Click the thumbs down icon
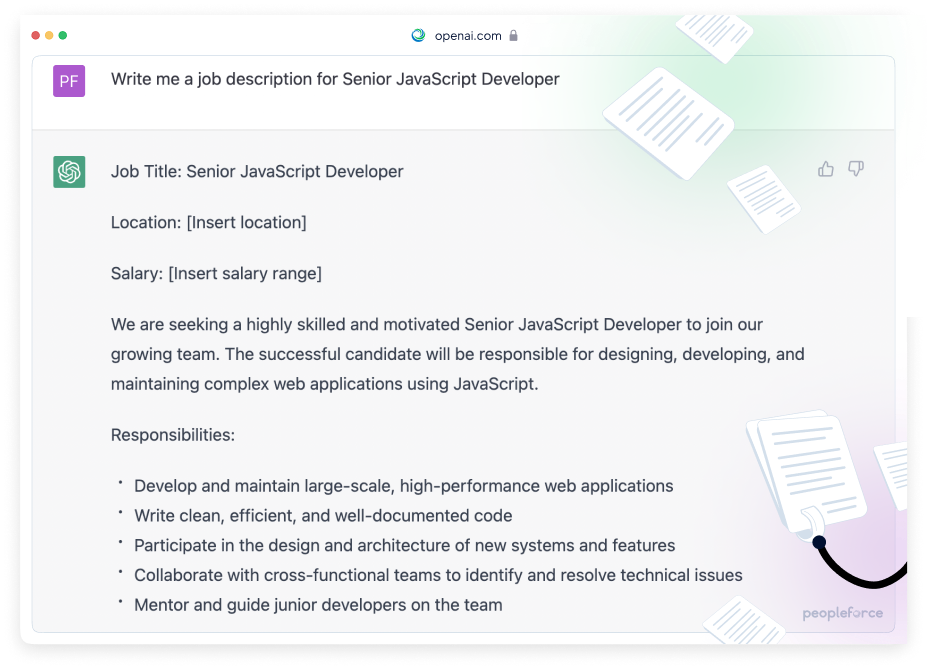Viewport: 947px width, 669px height. click(856, 169)
